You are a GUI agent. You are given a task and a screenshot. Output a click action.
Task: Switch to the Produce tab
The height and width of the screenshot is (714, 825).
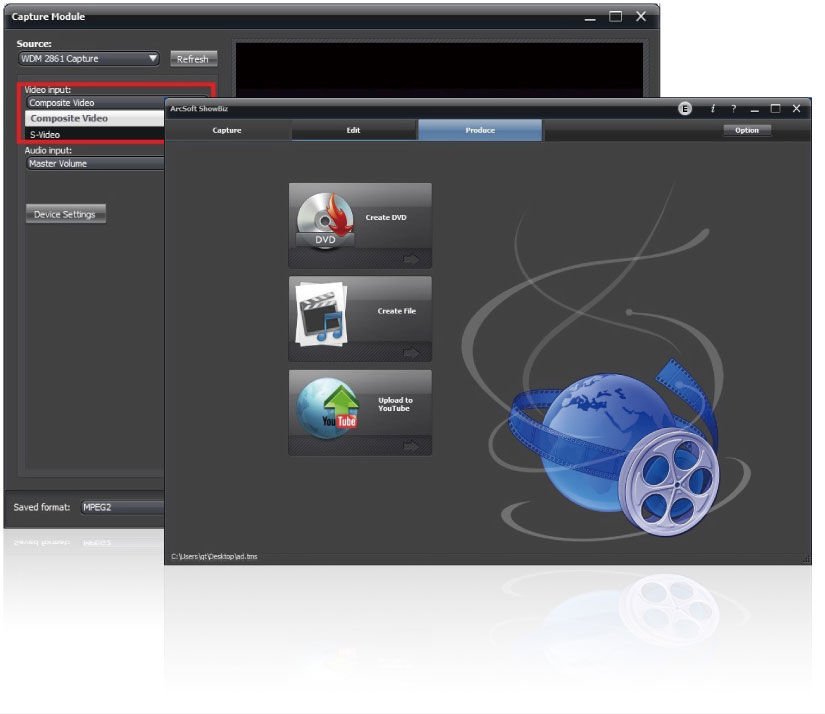pos(480,130)
